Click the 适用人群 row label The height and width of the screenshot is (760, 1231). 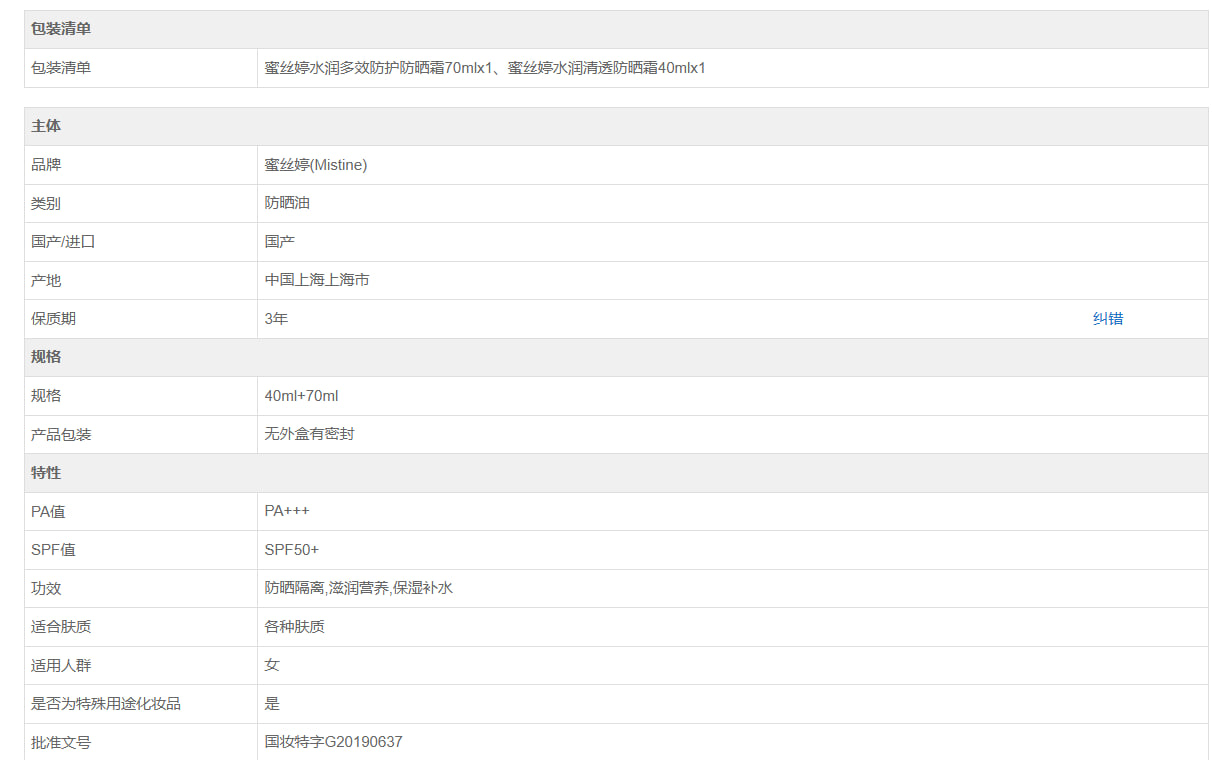click(x=61, y=665)
